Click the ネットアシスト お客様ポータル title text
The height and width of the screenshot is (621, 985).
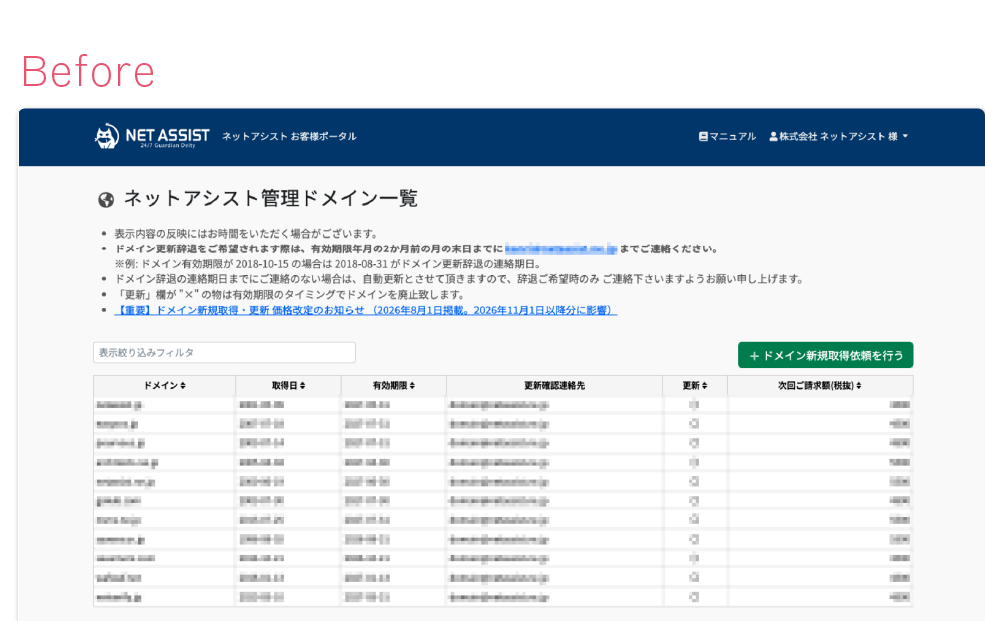289,136
